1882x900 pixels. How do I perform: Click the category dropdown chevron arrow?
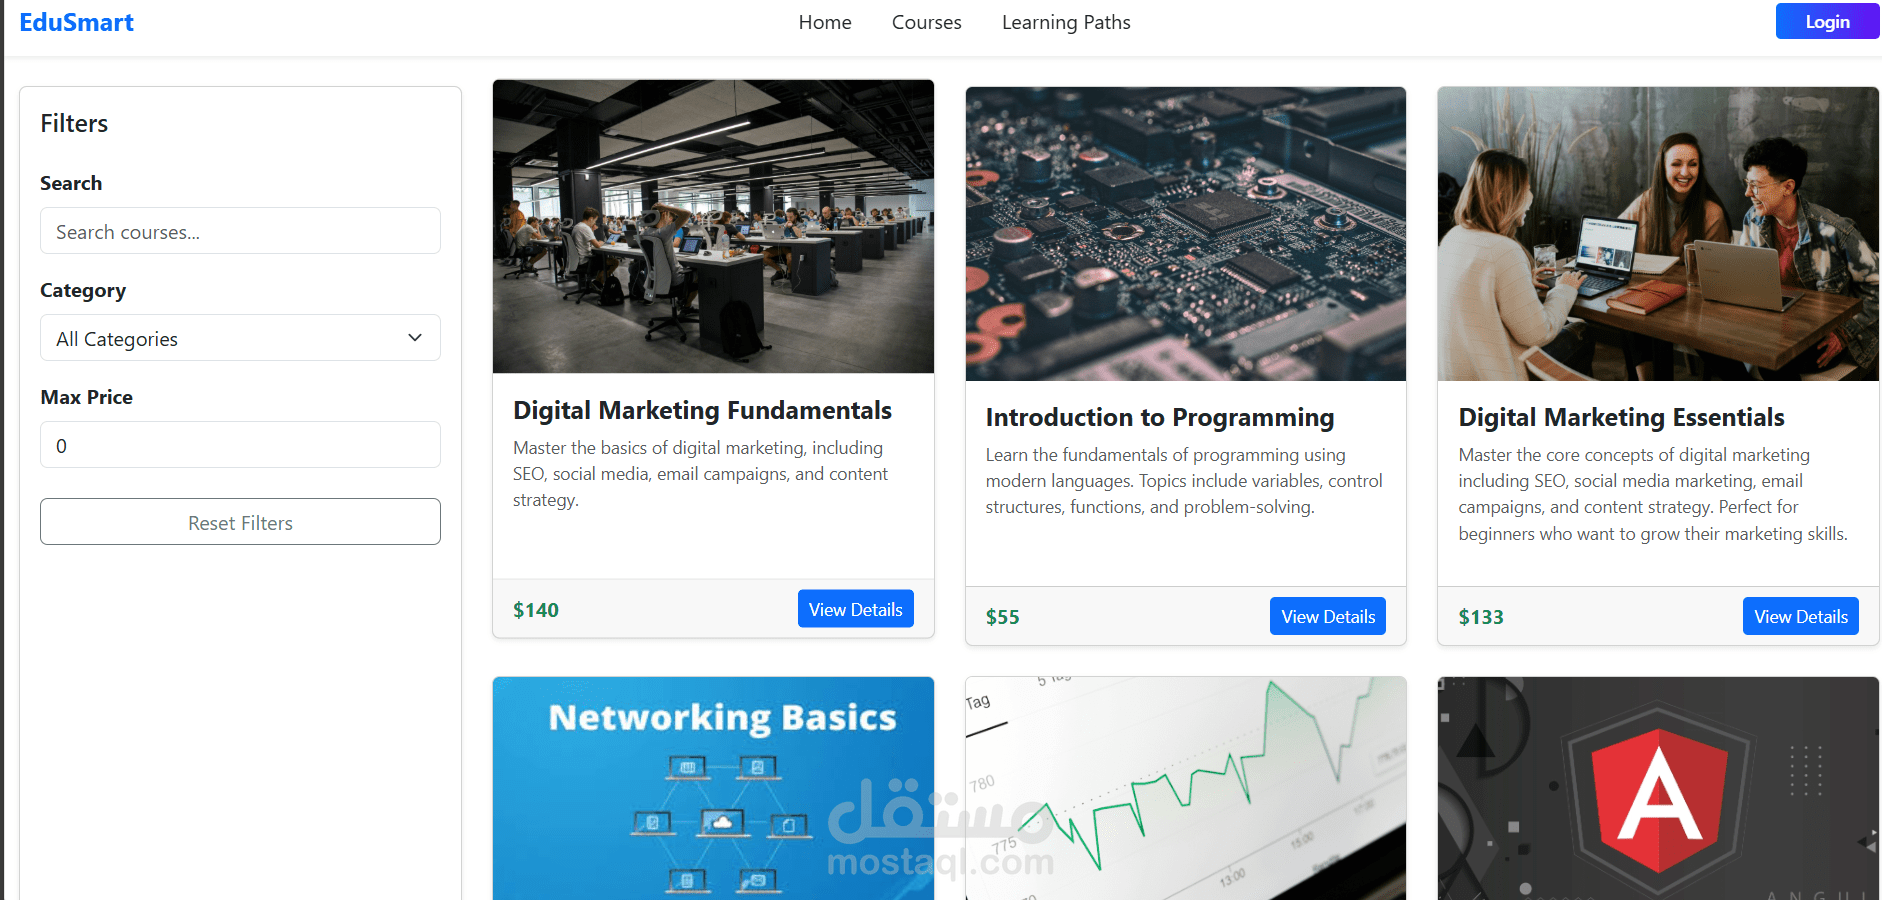pos(415,338)
